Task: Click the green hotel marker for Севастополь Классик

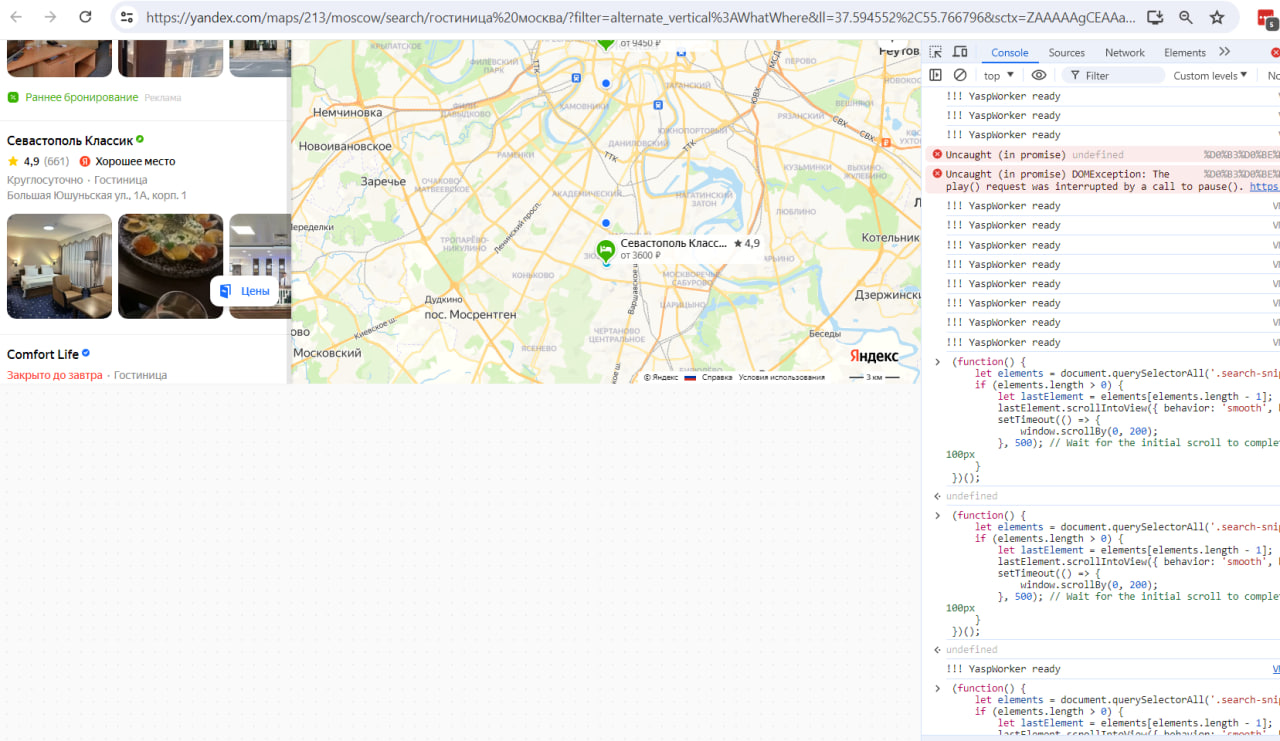Action: 605,247
